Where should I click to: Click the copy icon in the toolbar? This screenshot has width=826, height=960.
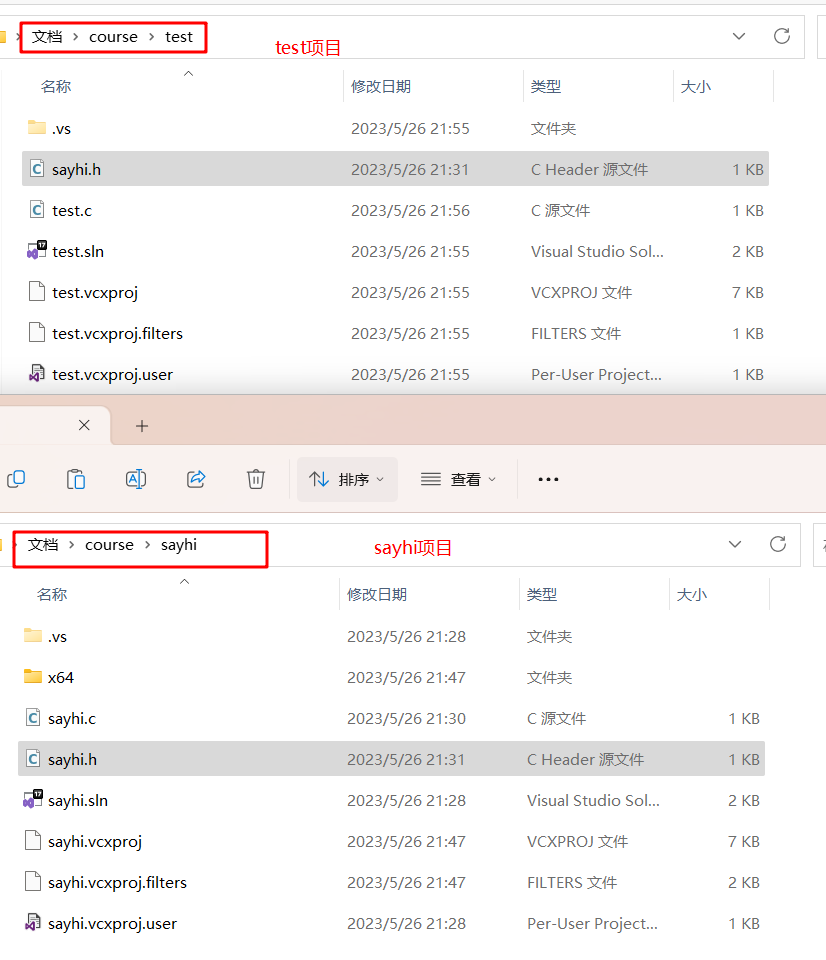pos(16,479)
